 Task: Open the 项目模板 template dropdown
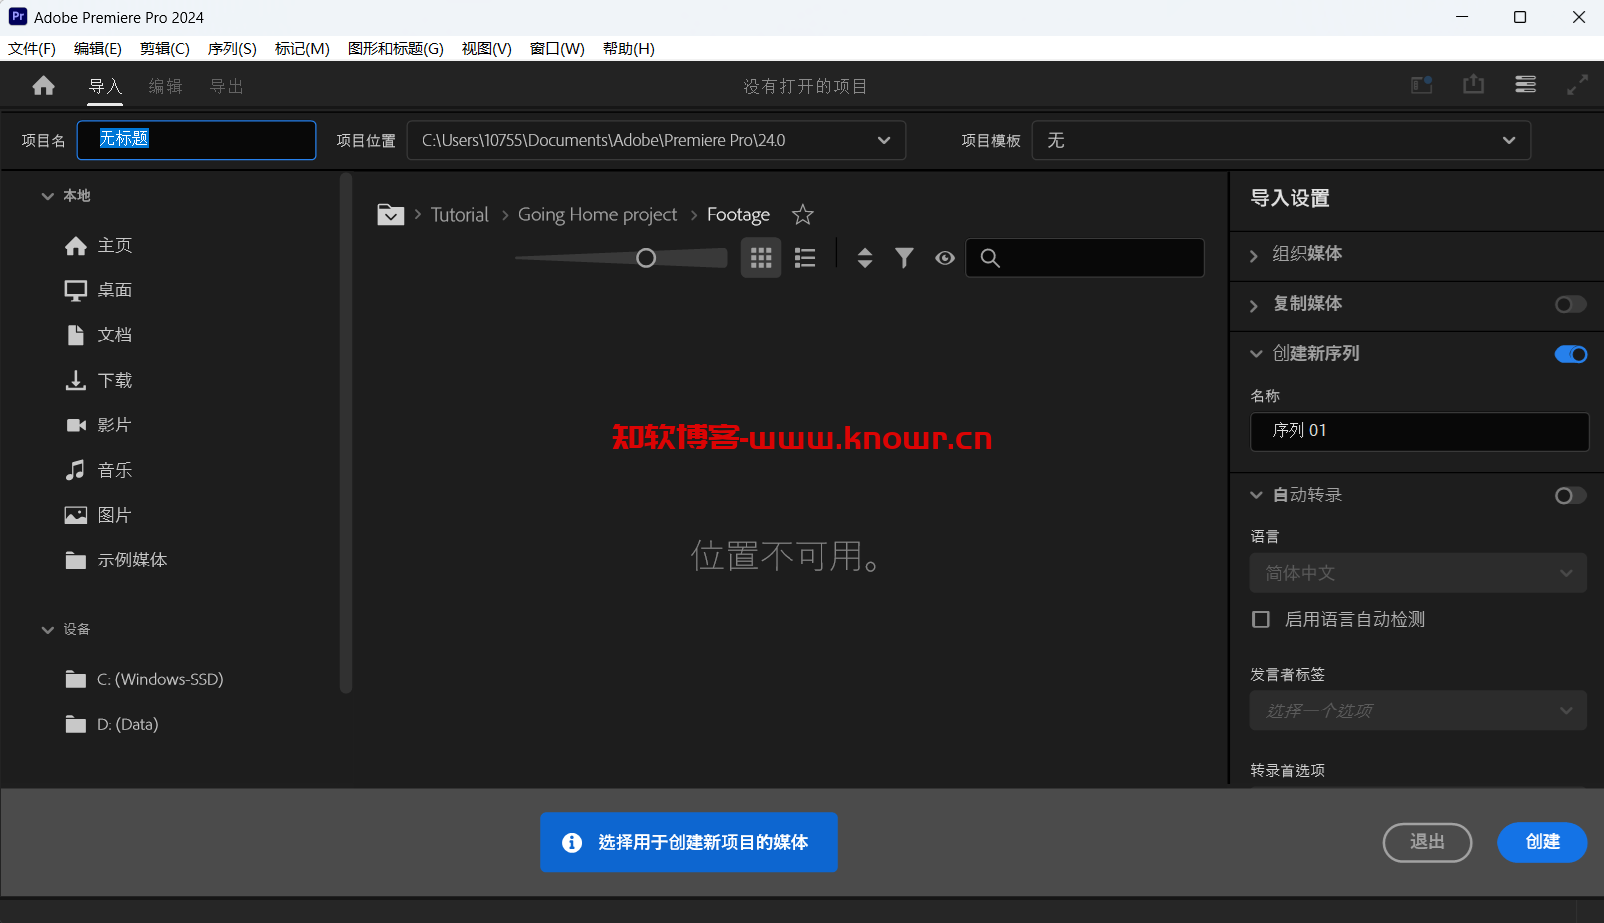coord(1281,141)
